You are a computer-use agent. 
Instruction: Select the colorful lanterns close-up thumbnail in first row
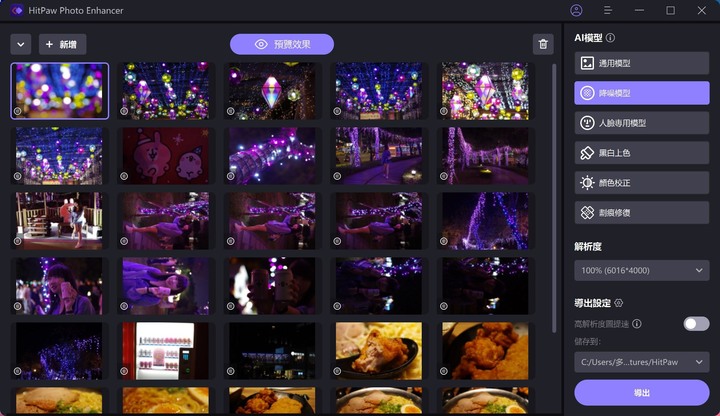[485, 91]
